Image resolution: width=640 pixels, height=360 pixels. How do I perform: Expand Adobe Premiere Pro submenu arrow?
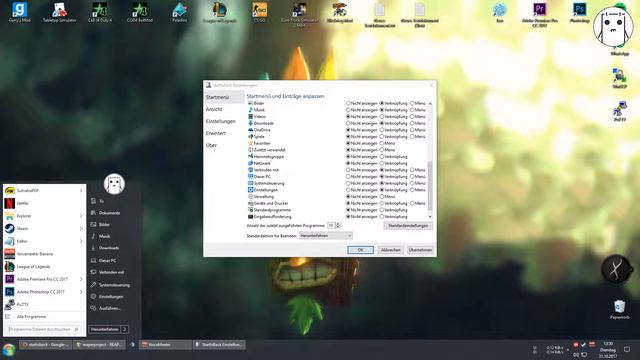tap(81, 279)
